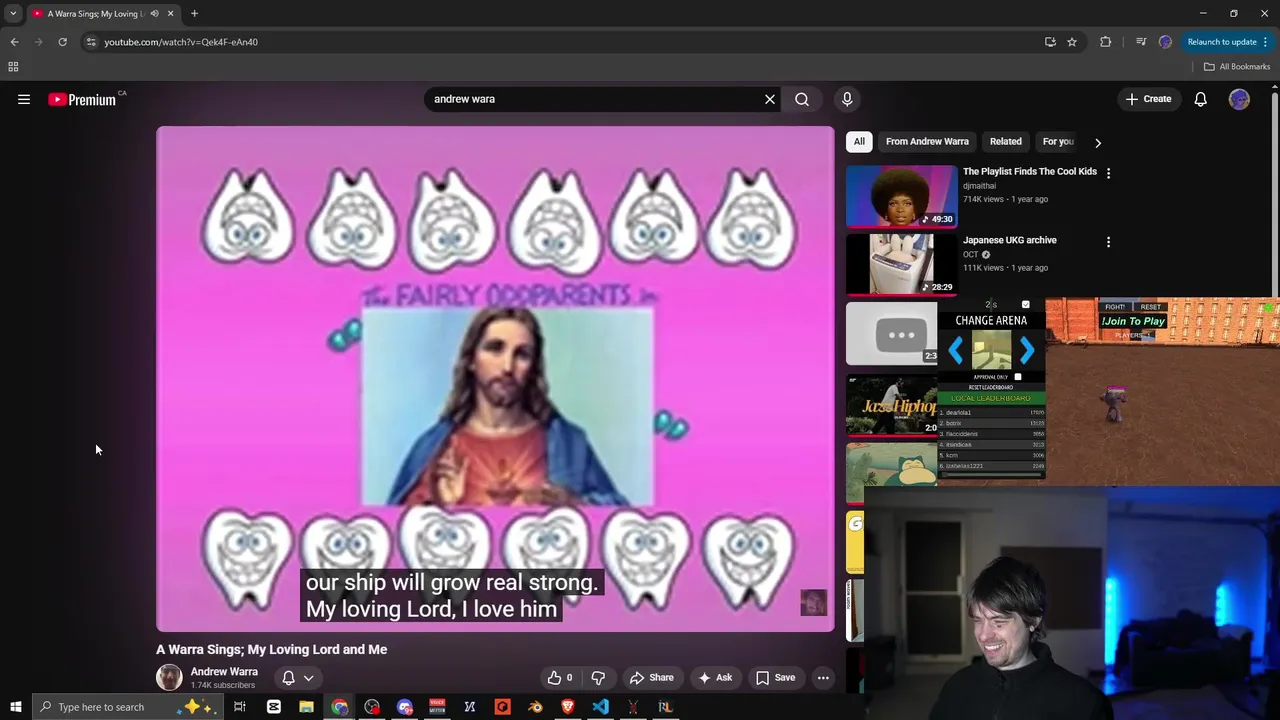Open The Playlist Finds thumbnail

pos(901,196)
